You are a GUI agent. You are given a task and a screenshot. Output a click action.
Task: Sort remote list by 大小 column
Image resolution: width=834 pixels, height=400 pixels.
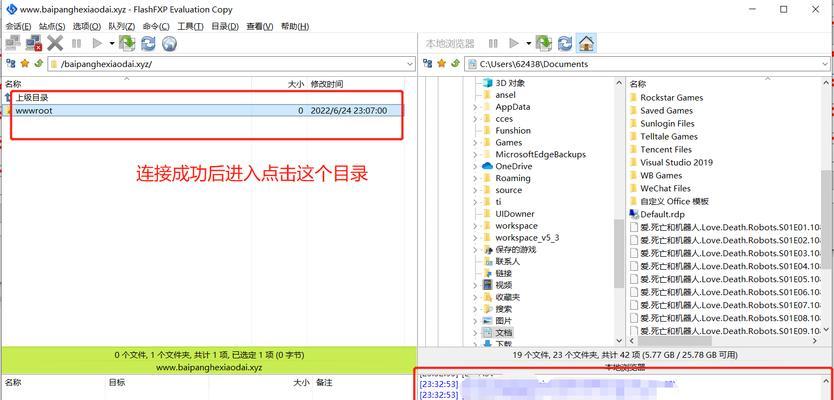click(x=295, y=84)
